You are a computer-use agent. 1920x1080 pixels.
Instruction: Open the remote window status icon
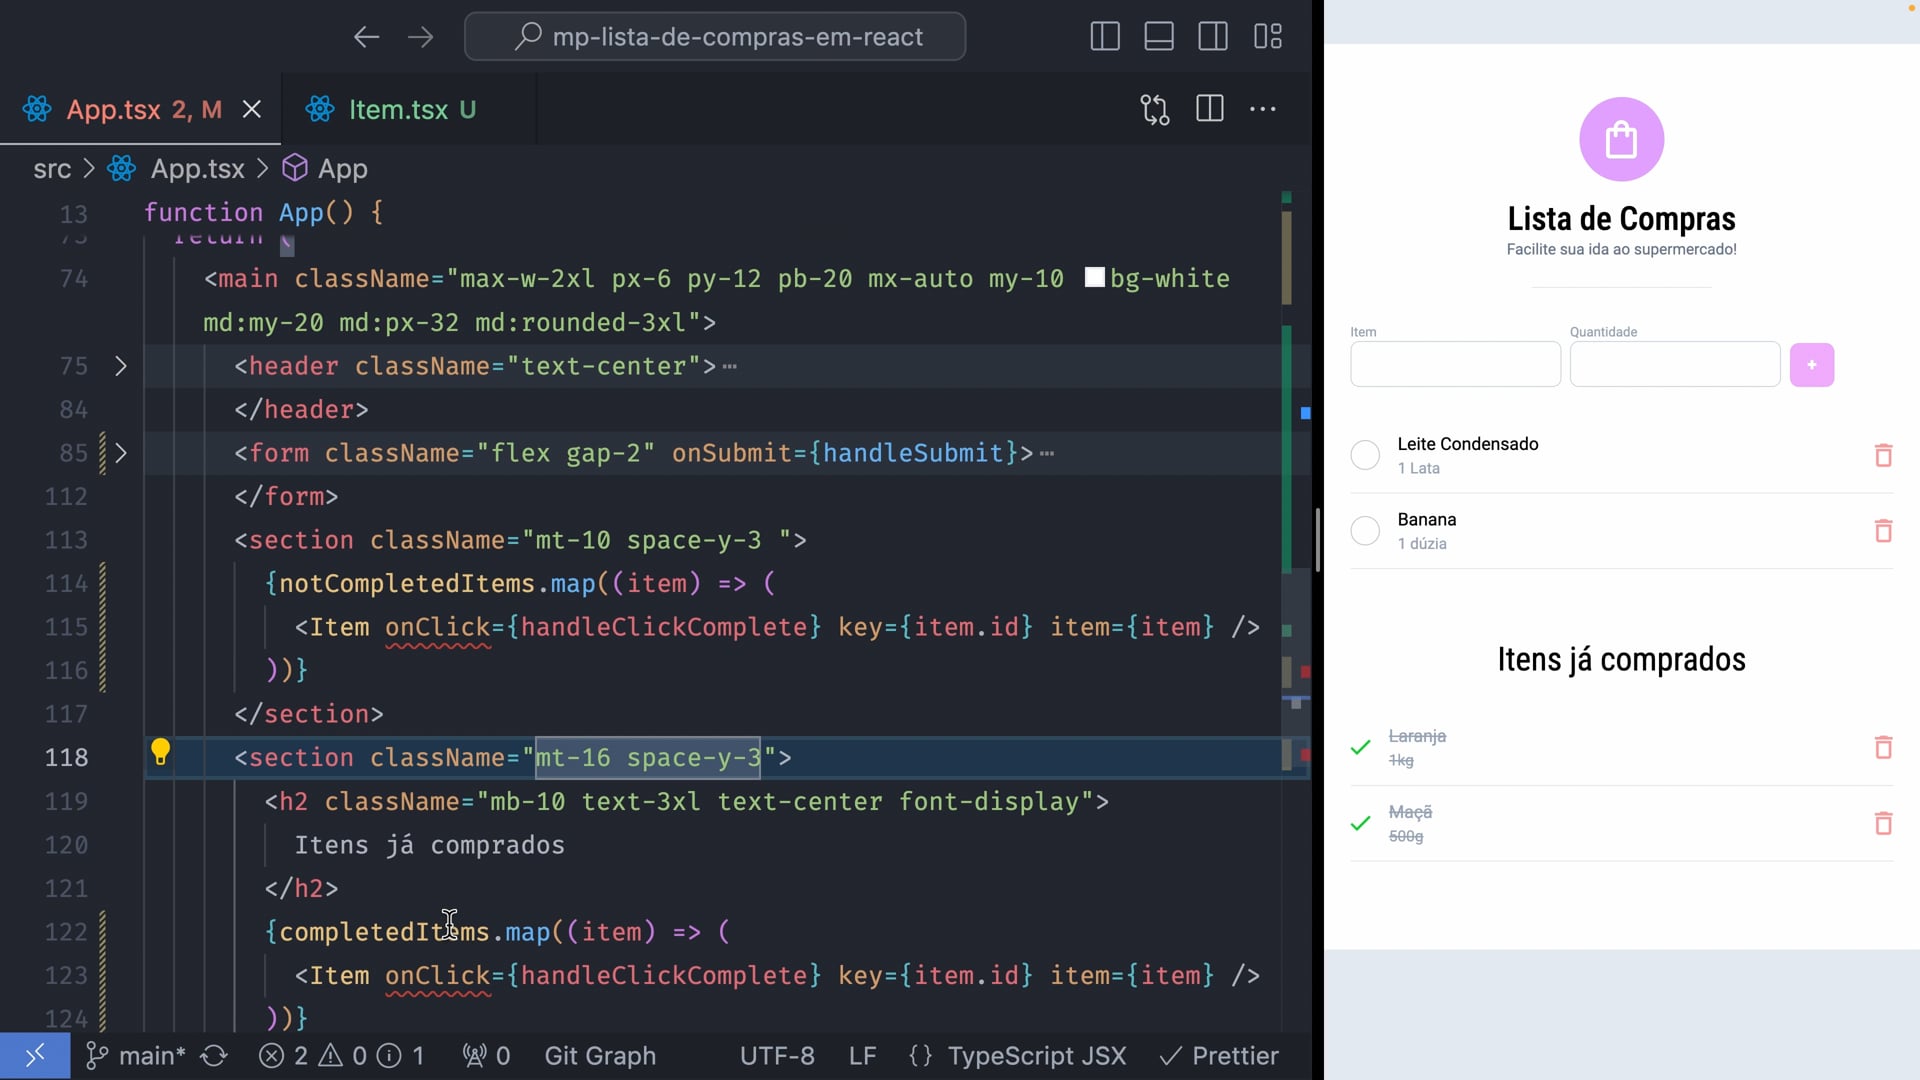click(x=35, y=1056)
